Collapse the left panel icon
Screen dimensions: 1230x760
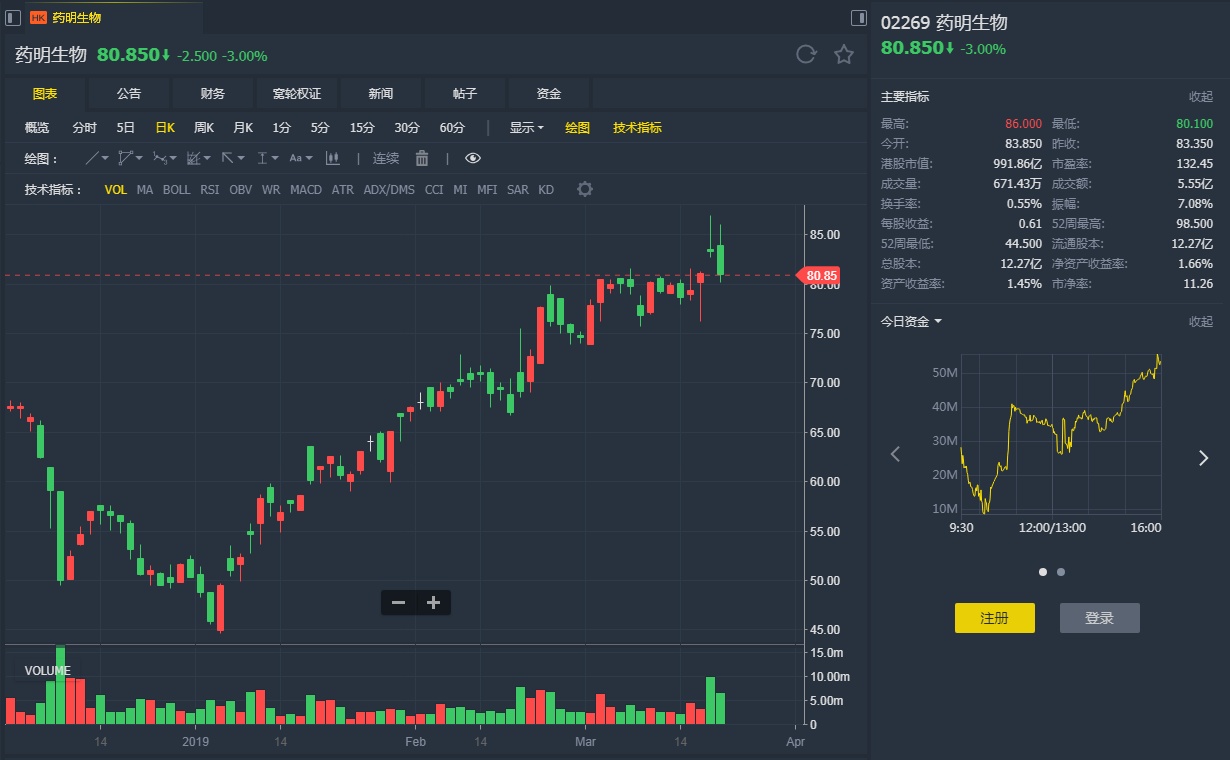click(13, 17)
